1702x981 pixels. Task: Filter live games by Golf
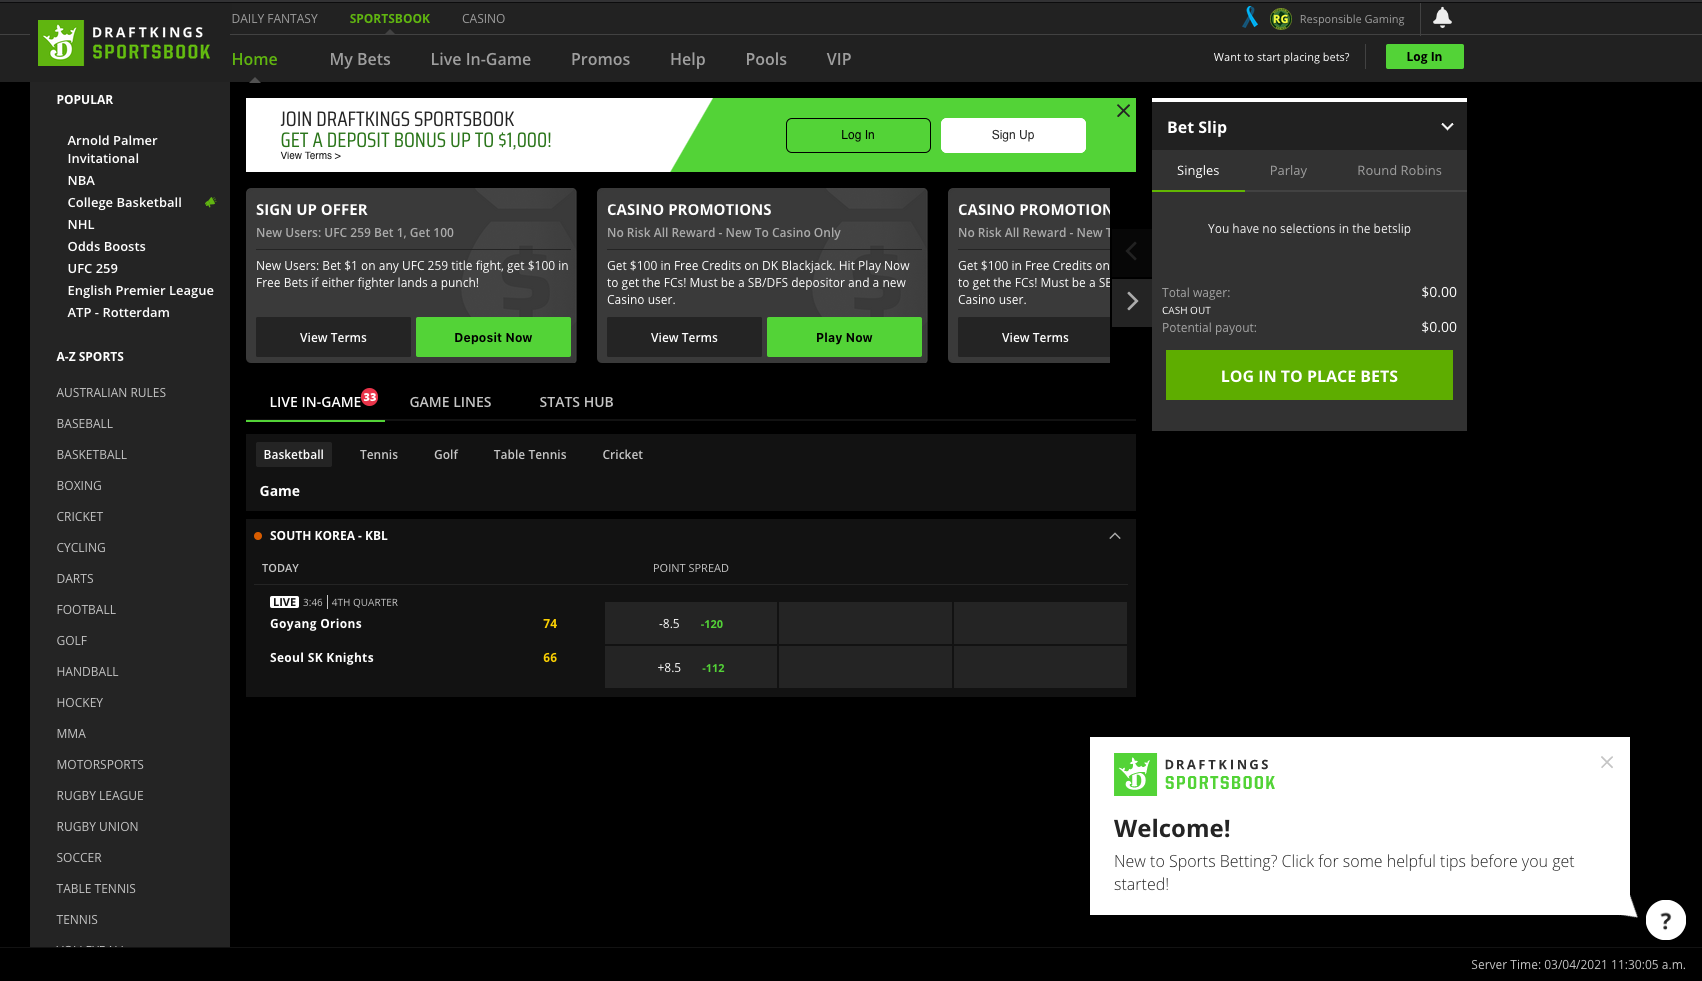coord(446,455)
